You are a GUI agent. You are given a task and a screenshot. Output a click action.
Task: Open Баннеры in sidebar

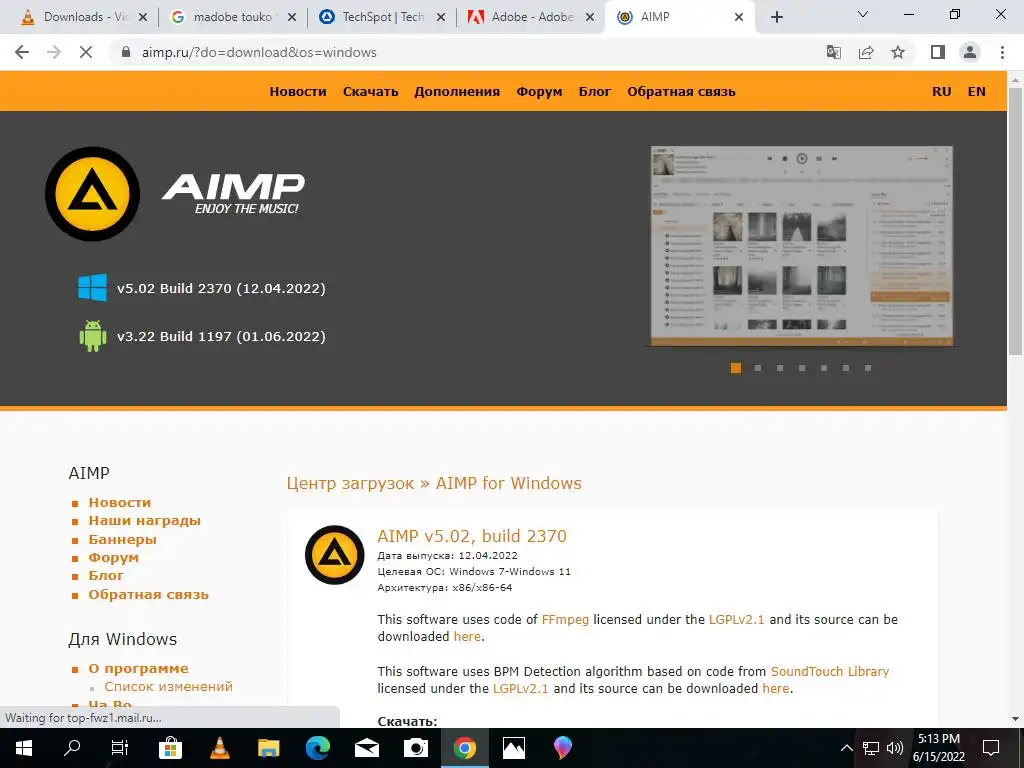[x=122, y=539]
